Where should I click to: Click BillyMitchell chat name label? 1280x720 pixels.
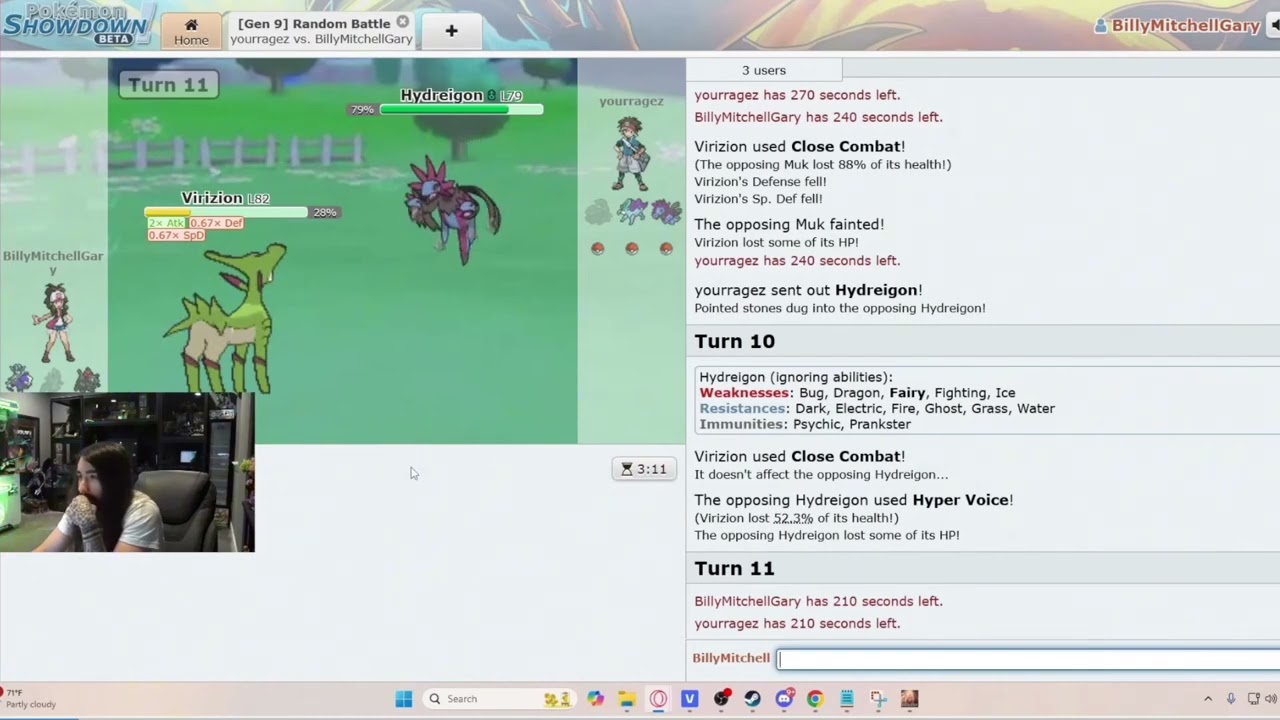coord(731,658)
